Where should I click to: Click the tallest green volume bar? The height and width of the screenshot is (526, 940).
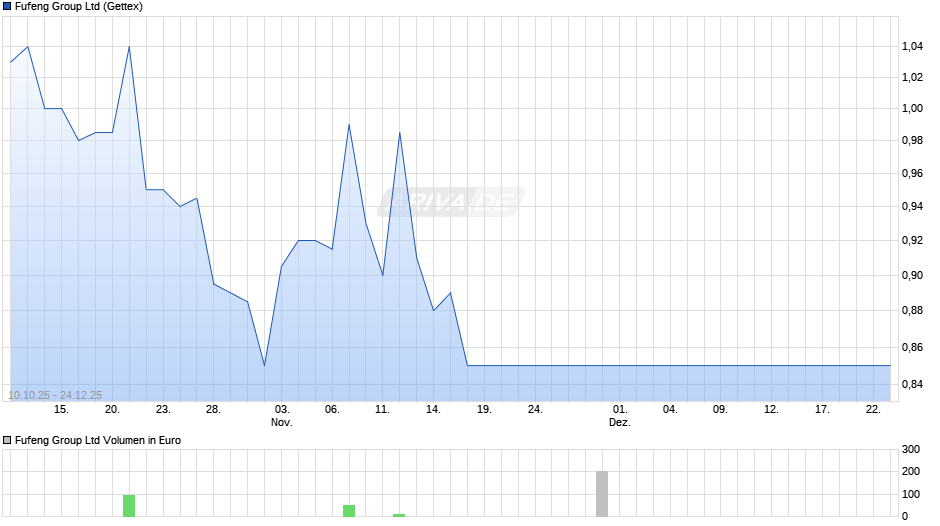click(129, 506)
